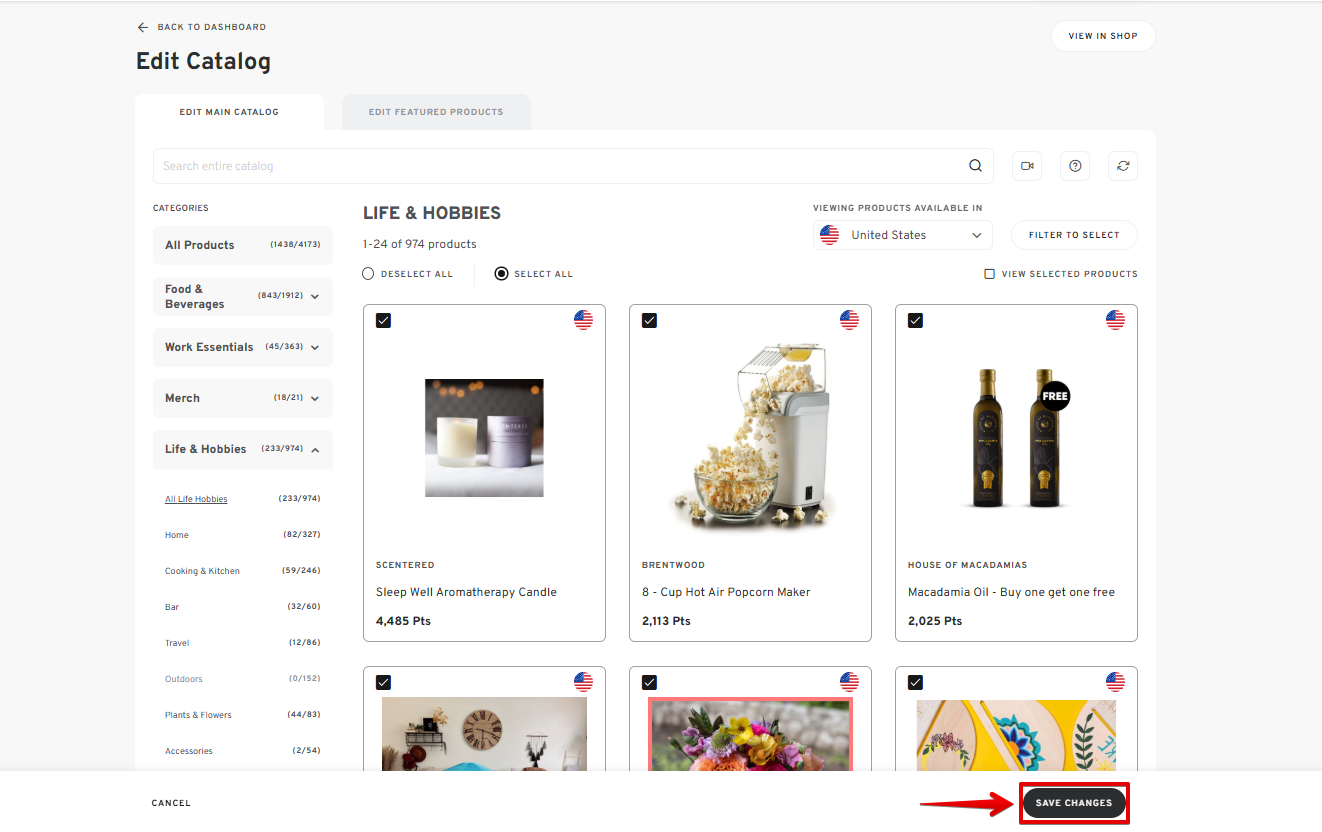1322x832 pixels.
Task: Click the Save Changes button
Action: (1074, 803)
